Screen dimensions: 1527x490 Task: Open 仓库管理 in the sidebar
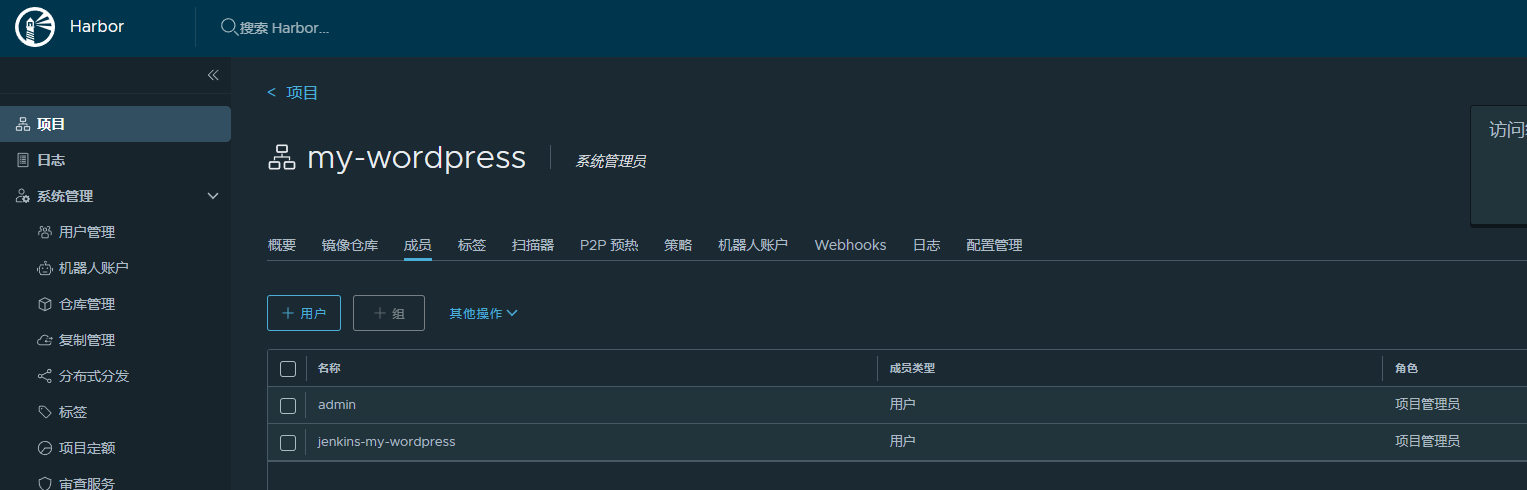tap(87, 304)
